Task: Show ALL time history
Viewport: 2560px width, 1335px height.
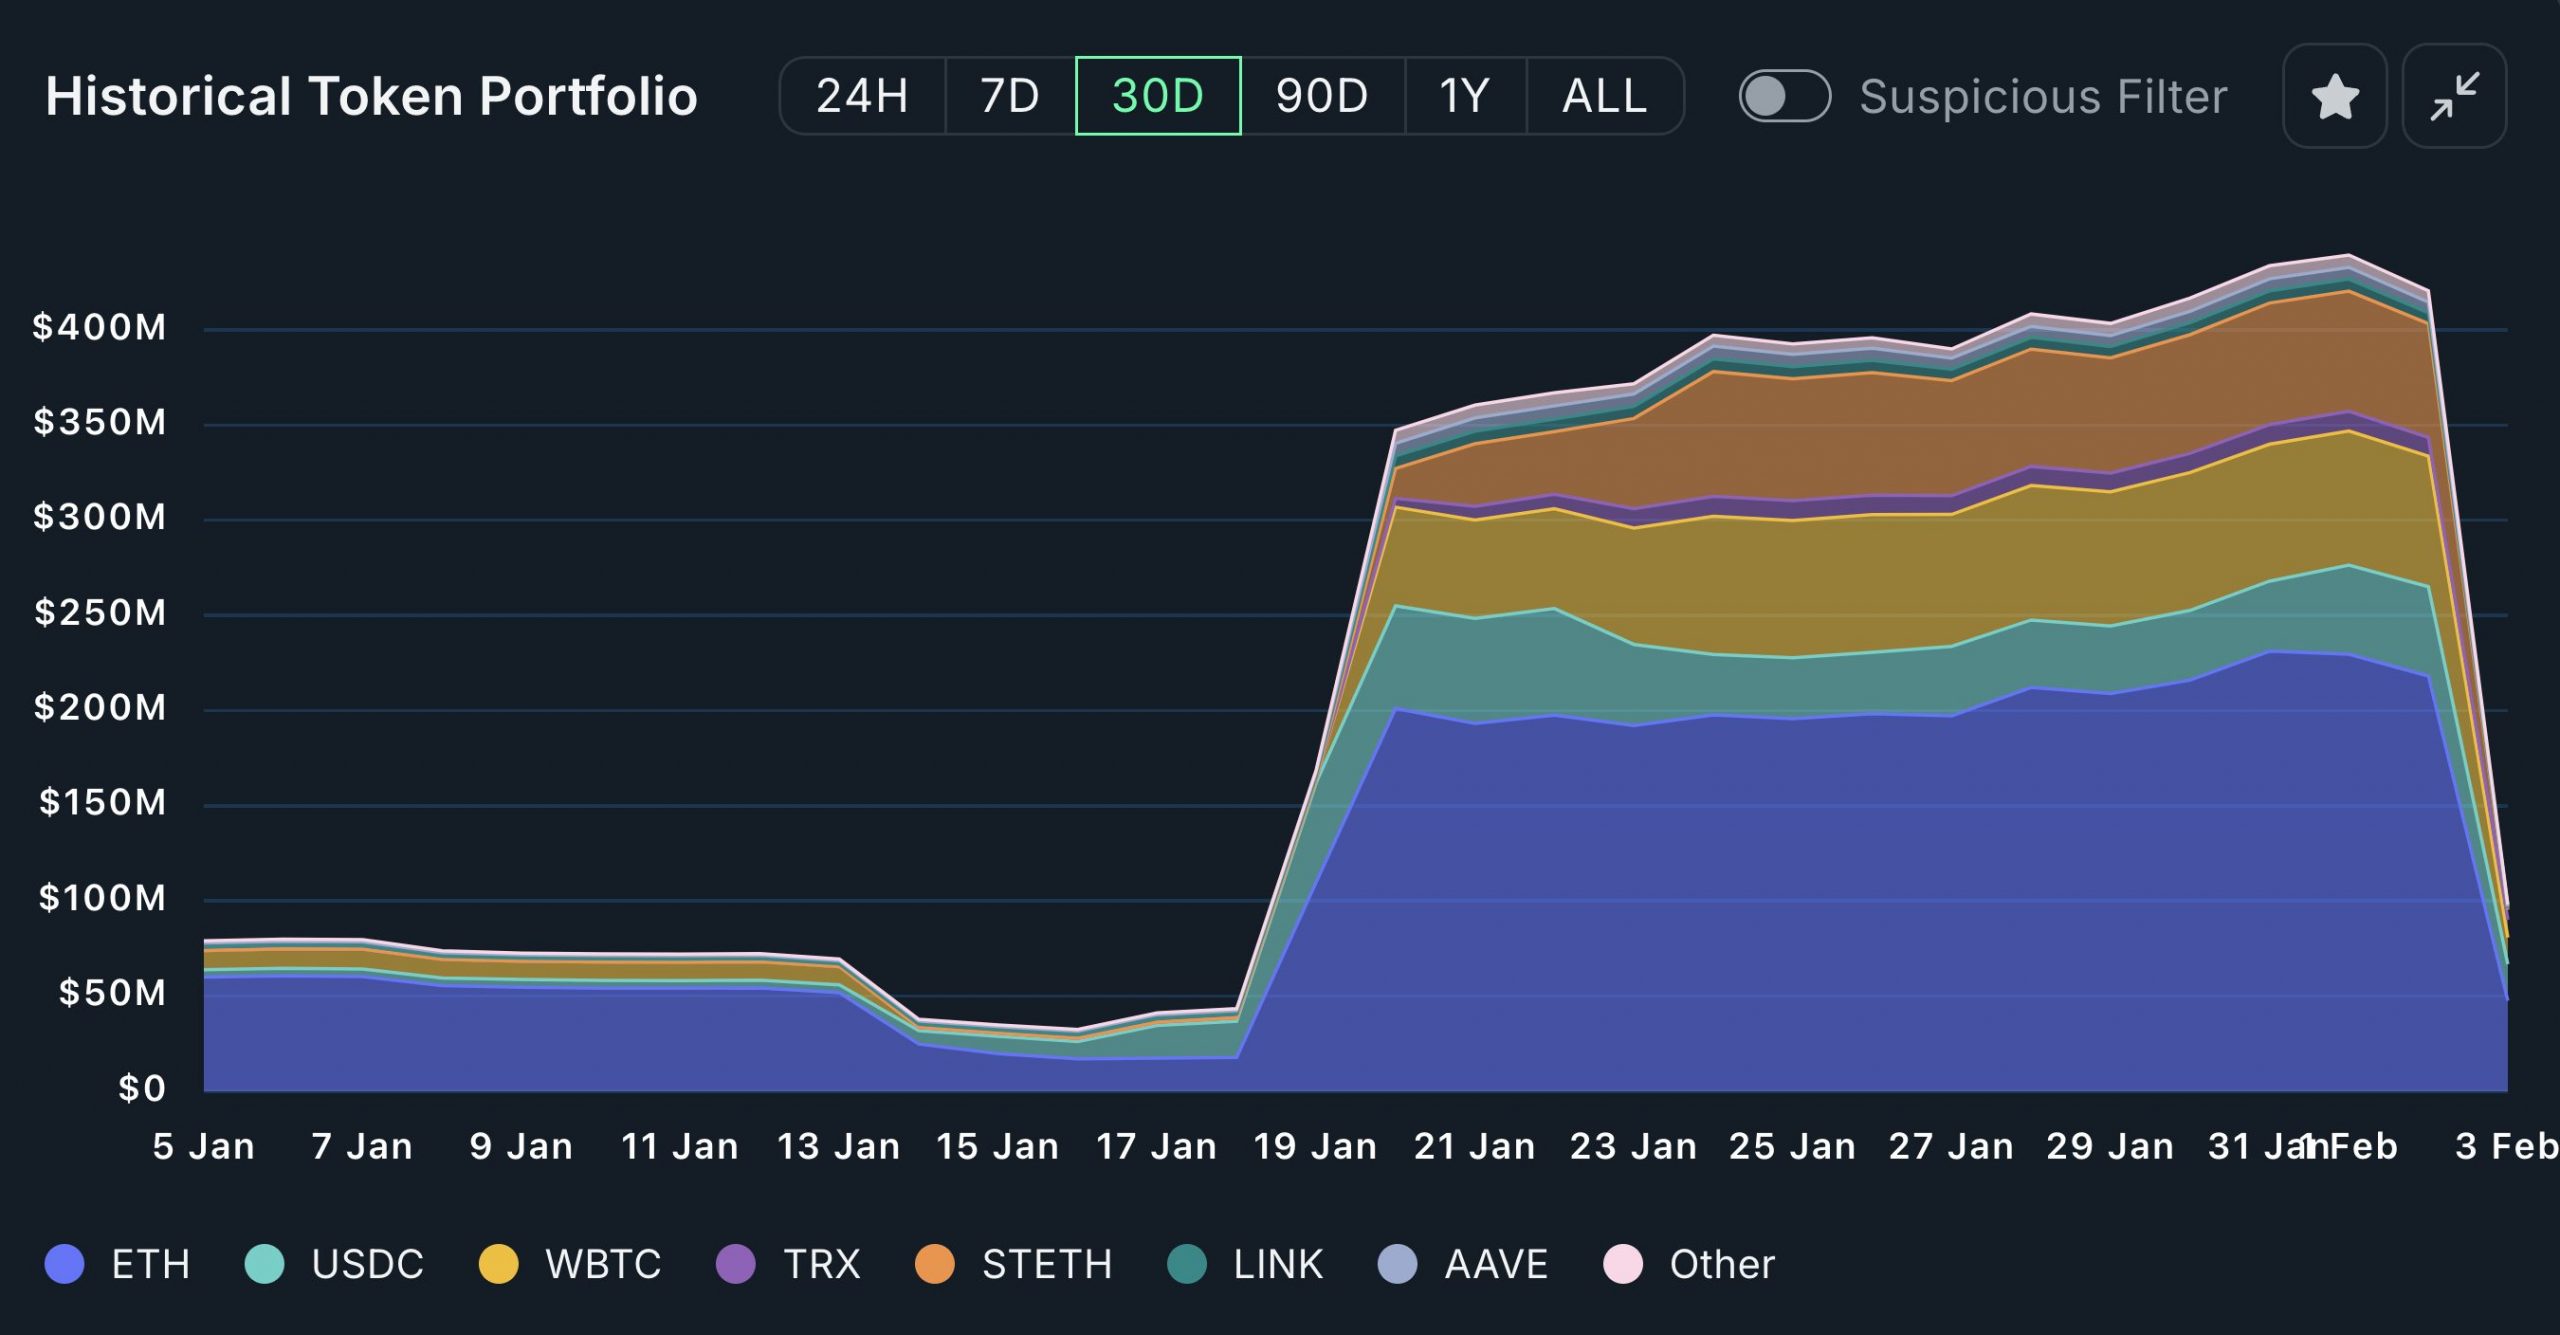Action: (x=1604, y=97)
